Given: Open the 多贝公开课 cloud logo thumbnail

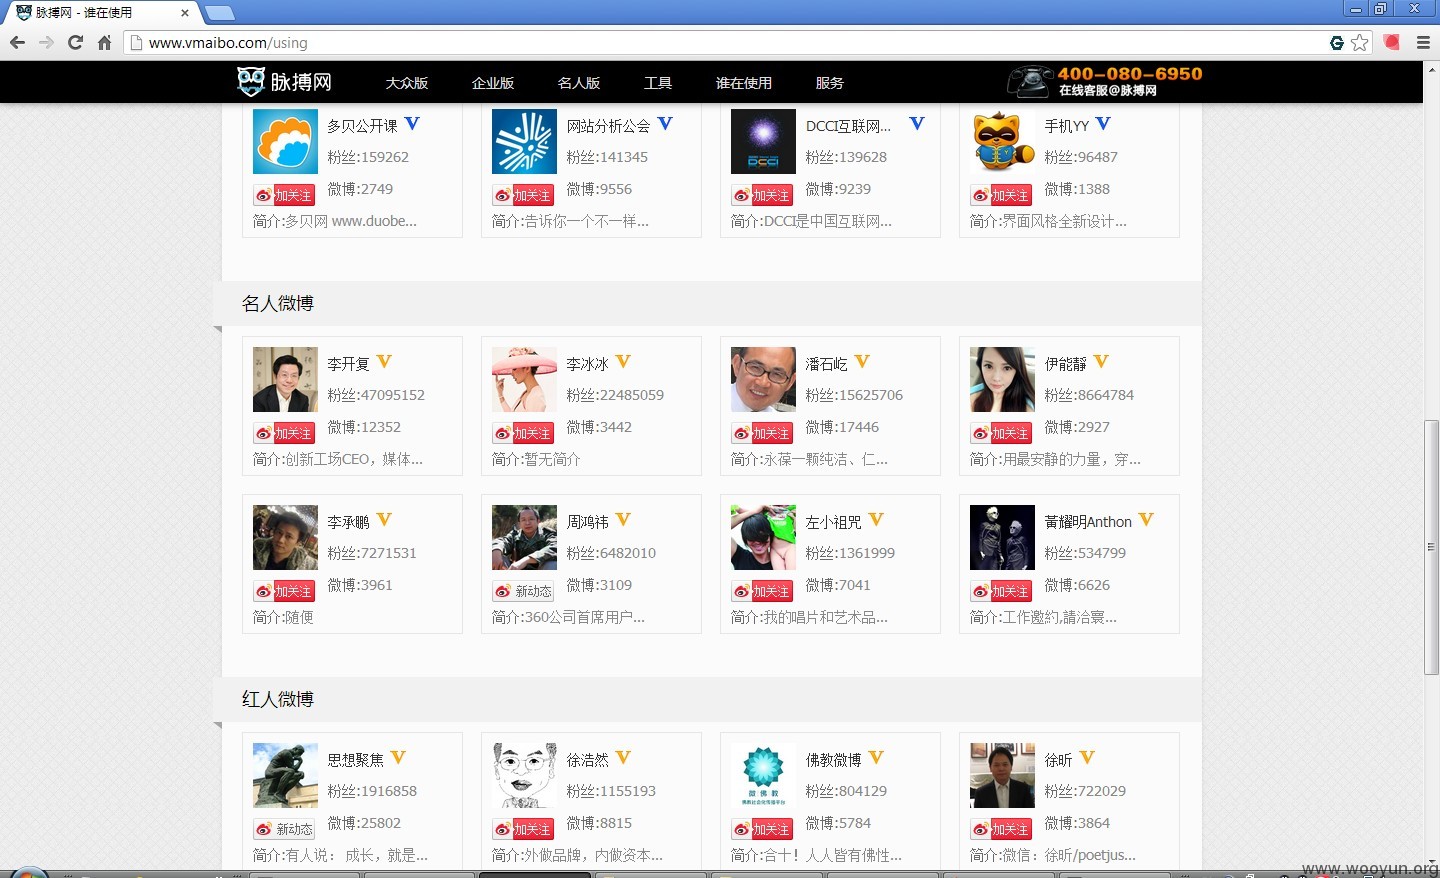Looking at the screenshot, I should (x=285, y=141).
